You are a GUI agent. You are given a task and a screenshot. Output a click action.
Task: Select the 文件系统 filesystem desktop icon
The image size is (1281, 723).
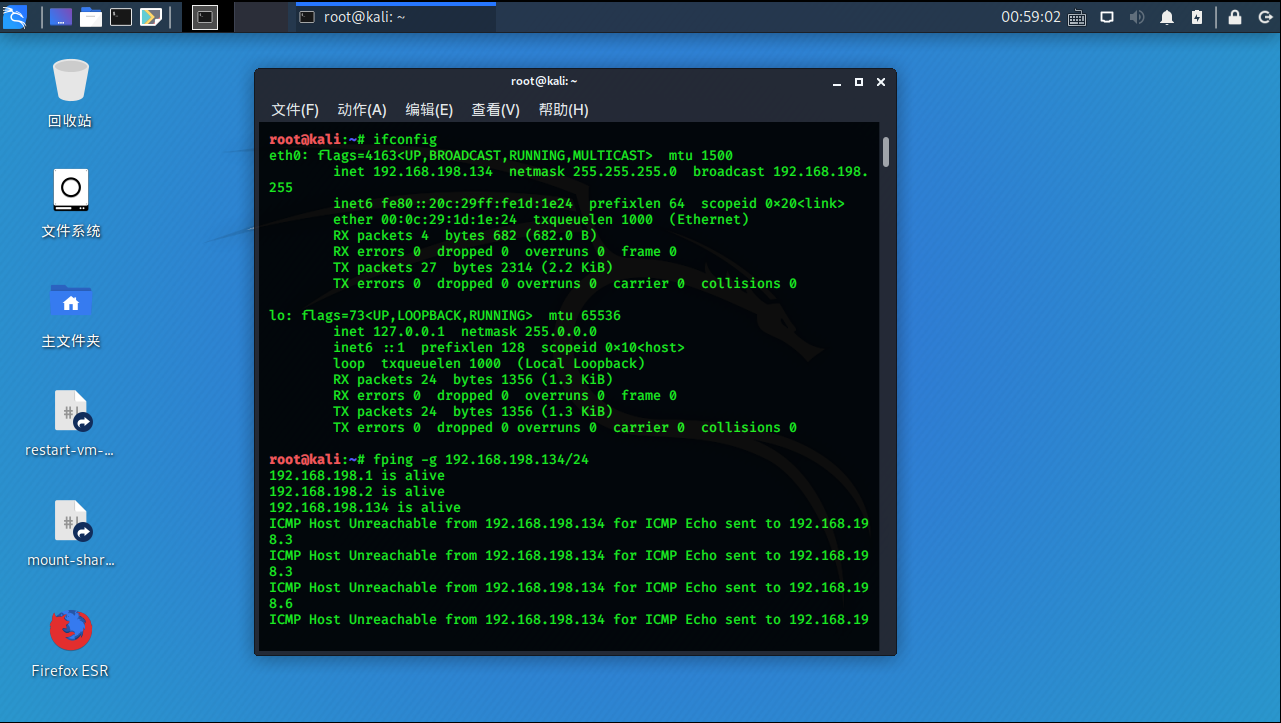(70, 203)
